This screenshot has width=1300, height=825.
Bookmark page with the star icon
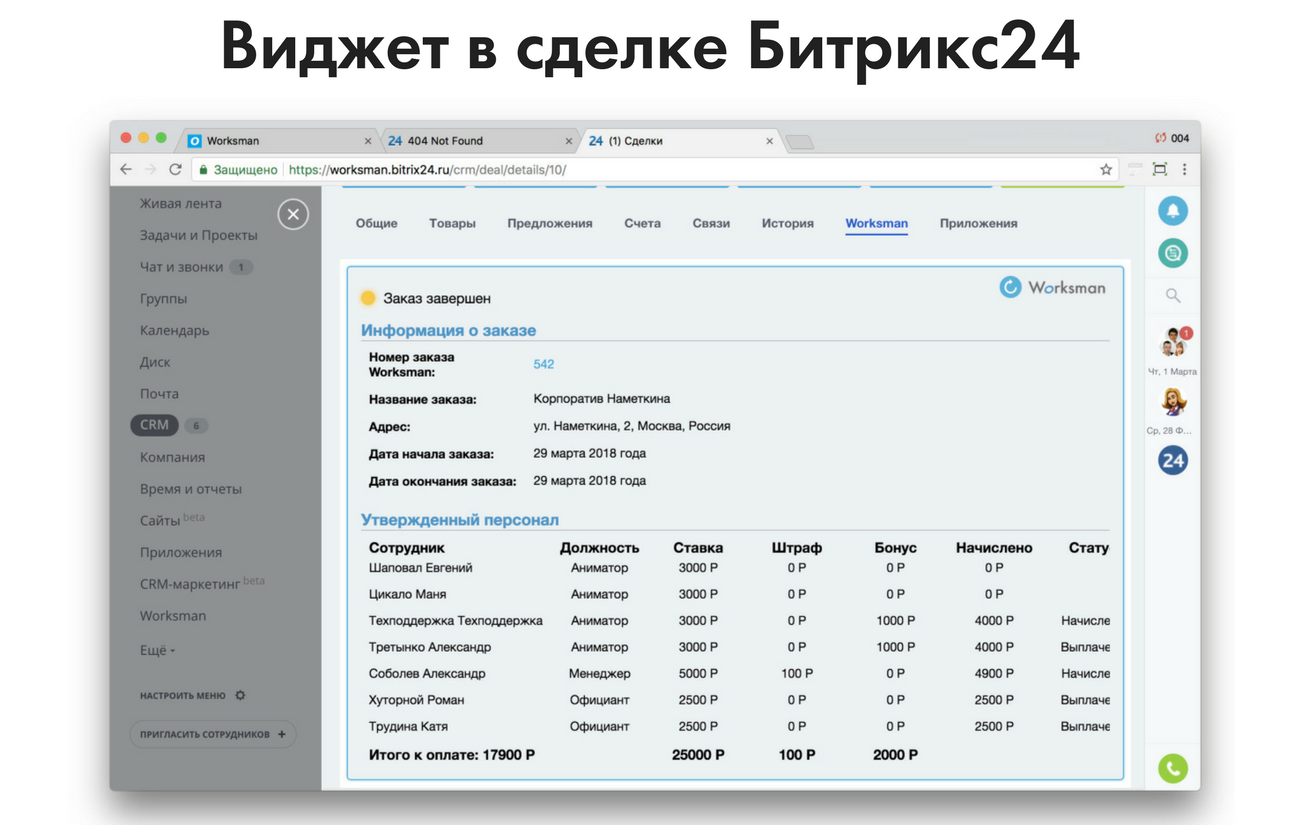[1106, 170]
